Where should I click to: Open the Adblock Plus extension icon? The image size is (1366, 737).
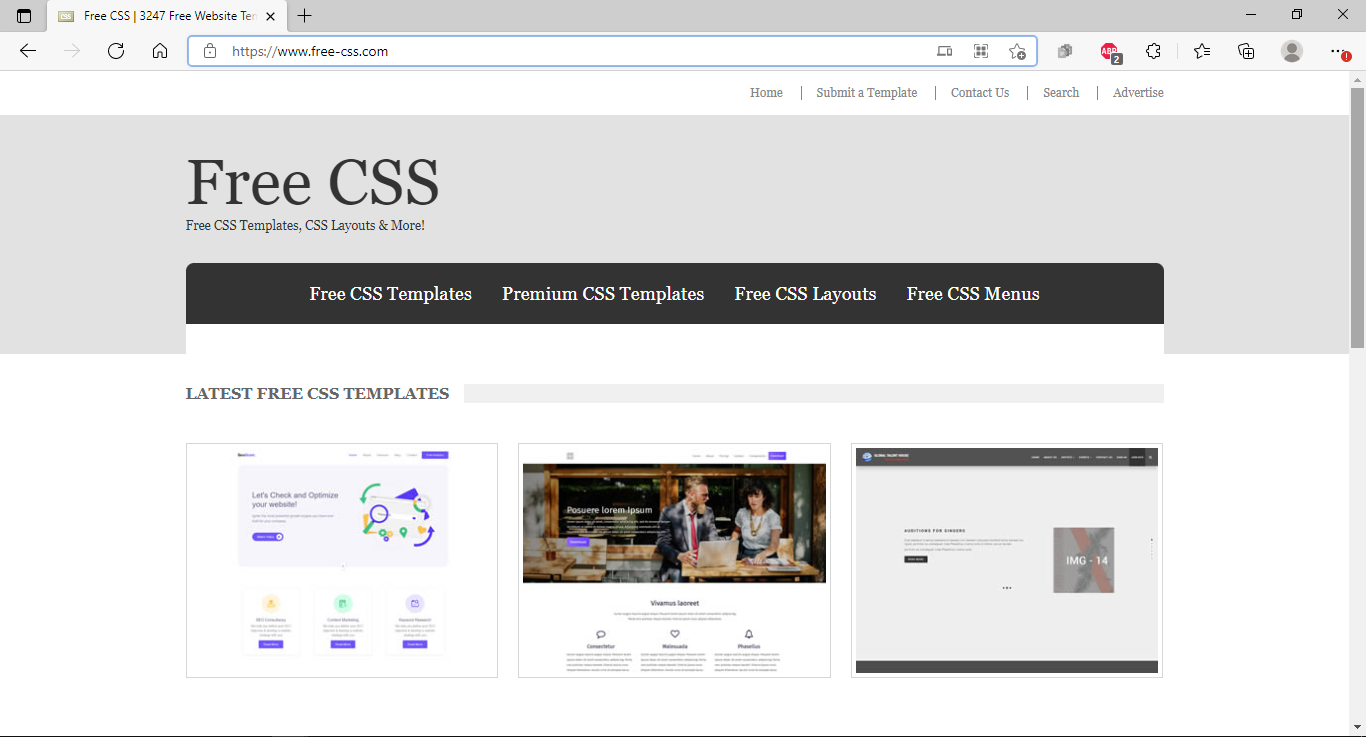pos(1108,51)
